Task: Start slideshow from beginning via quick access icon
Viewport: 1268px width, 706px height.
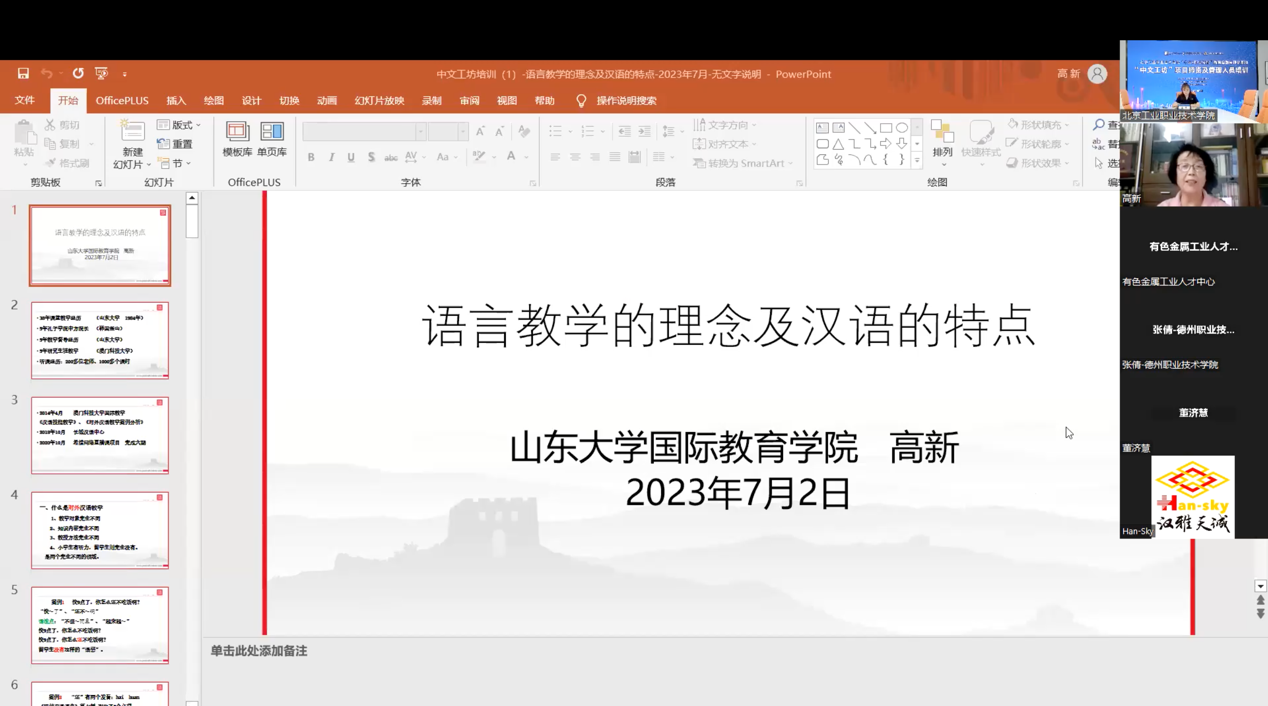Action: pyautogui.click(x=101, y=74)
